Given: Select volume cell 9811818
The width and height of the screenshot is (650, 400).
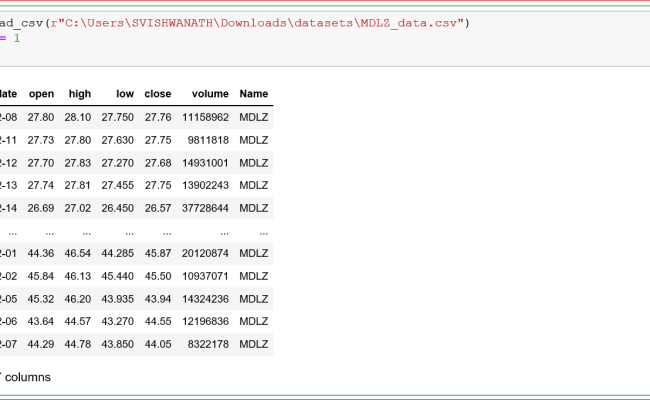Looking at the screenshot, I should (x=208, y=140).
